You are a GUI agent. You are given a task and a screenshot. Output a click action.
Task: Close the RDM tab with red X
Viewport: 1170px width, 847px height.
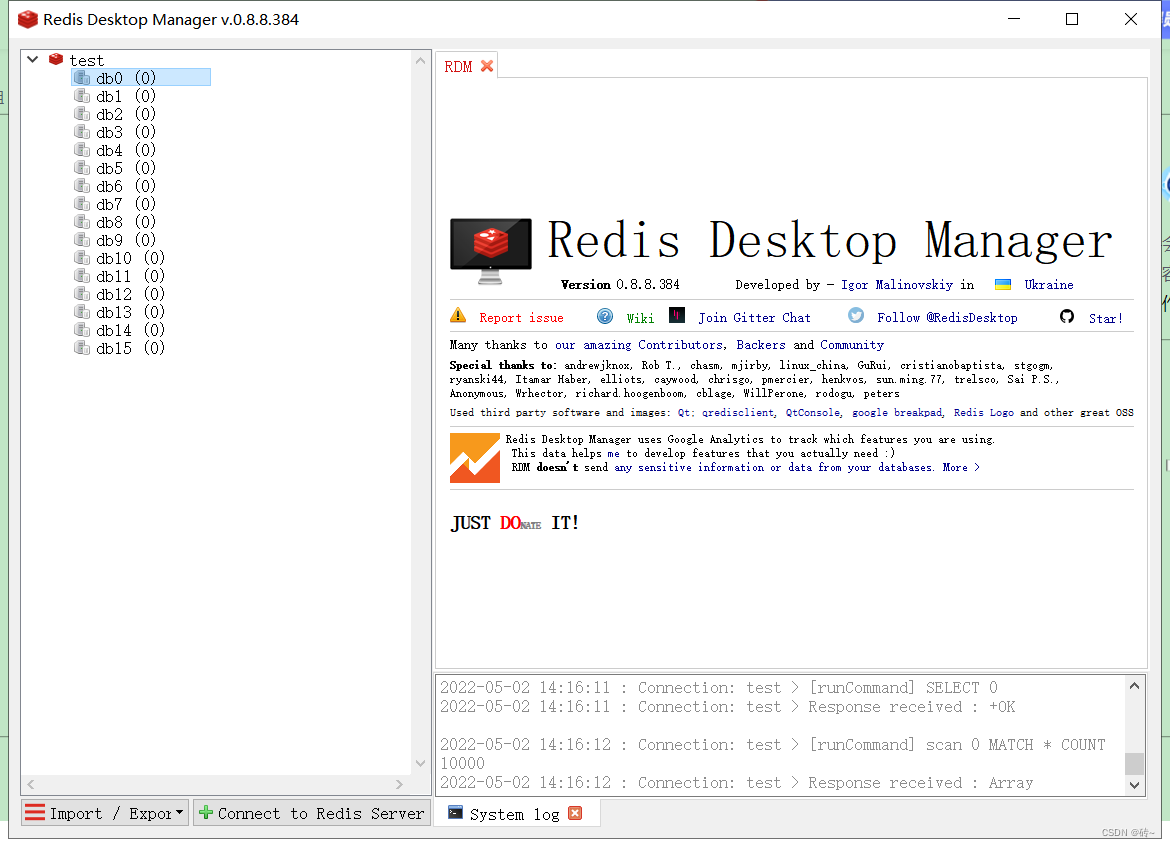(x=487, y=66)
